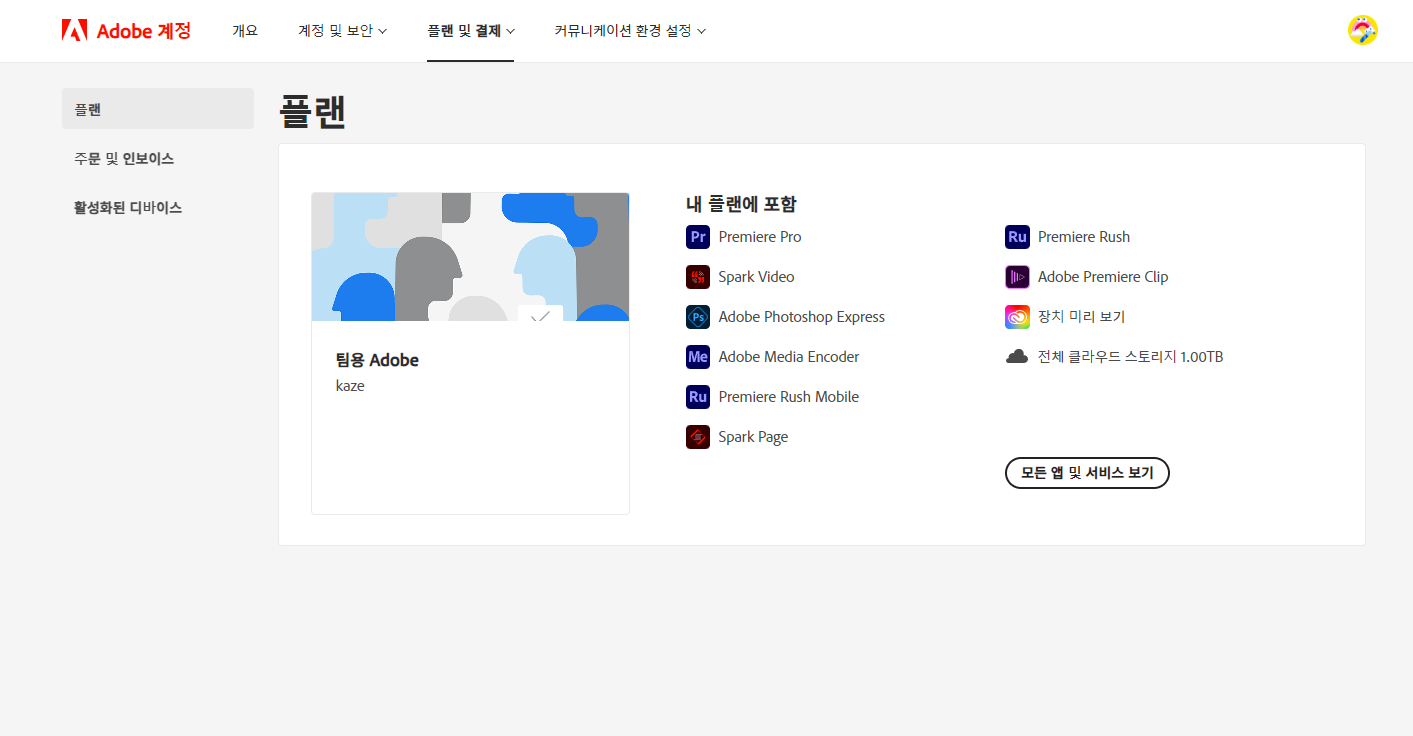The width and height of the screenshot is (1413, 736).
Task: Click the kaze team name text
Action: [350, 386]
